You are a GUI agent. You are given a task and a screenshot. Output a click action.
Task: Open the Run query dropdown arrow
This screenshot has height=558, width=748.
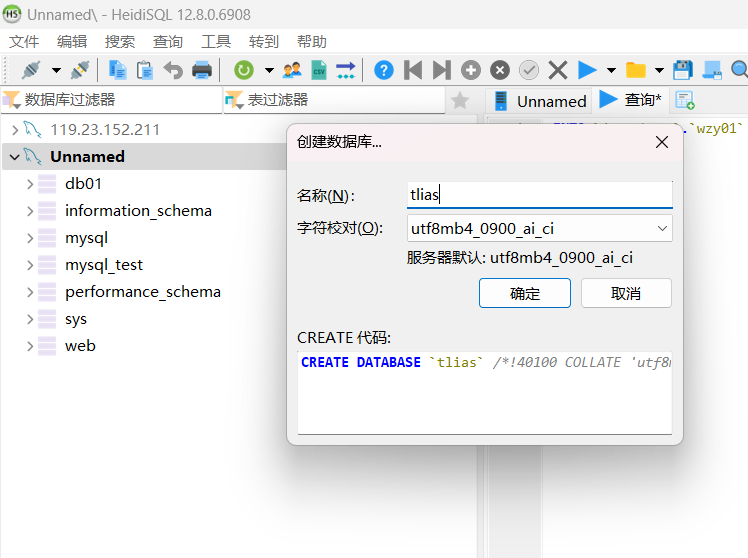point(611,71)
